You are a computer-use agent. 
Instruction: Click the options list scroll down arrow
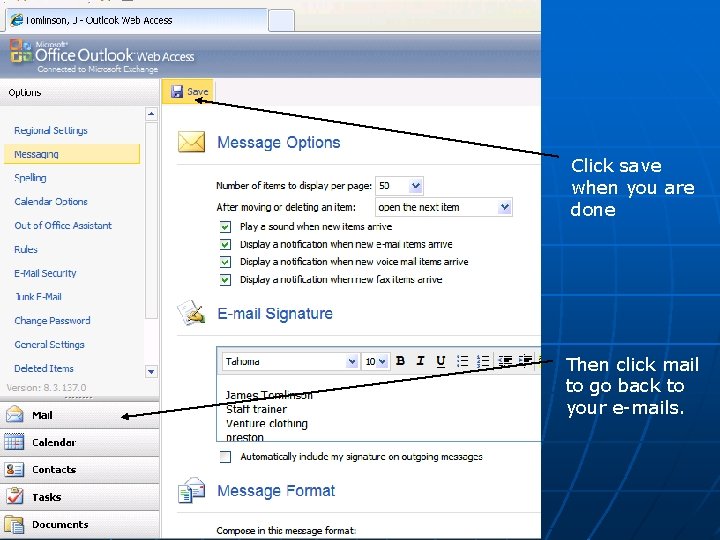151,371
